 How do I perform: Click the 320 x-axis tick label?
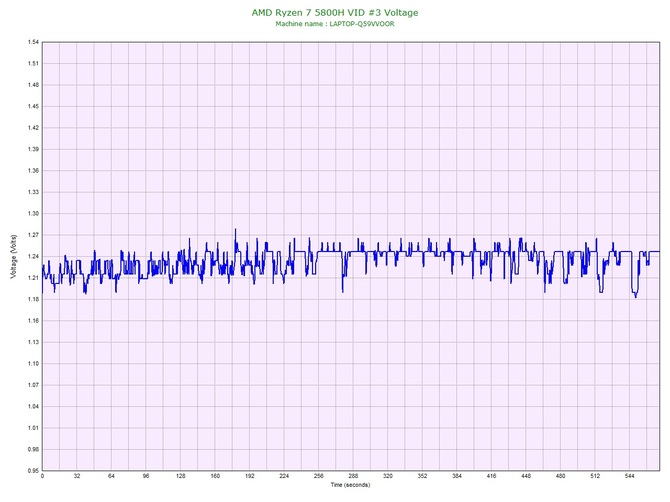tap(388, 476)
